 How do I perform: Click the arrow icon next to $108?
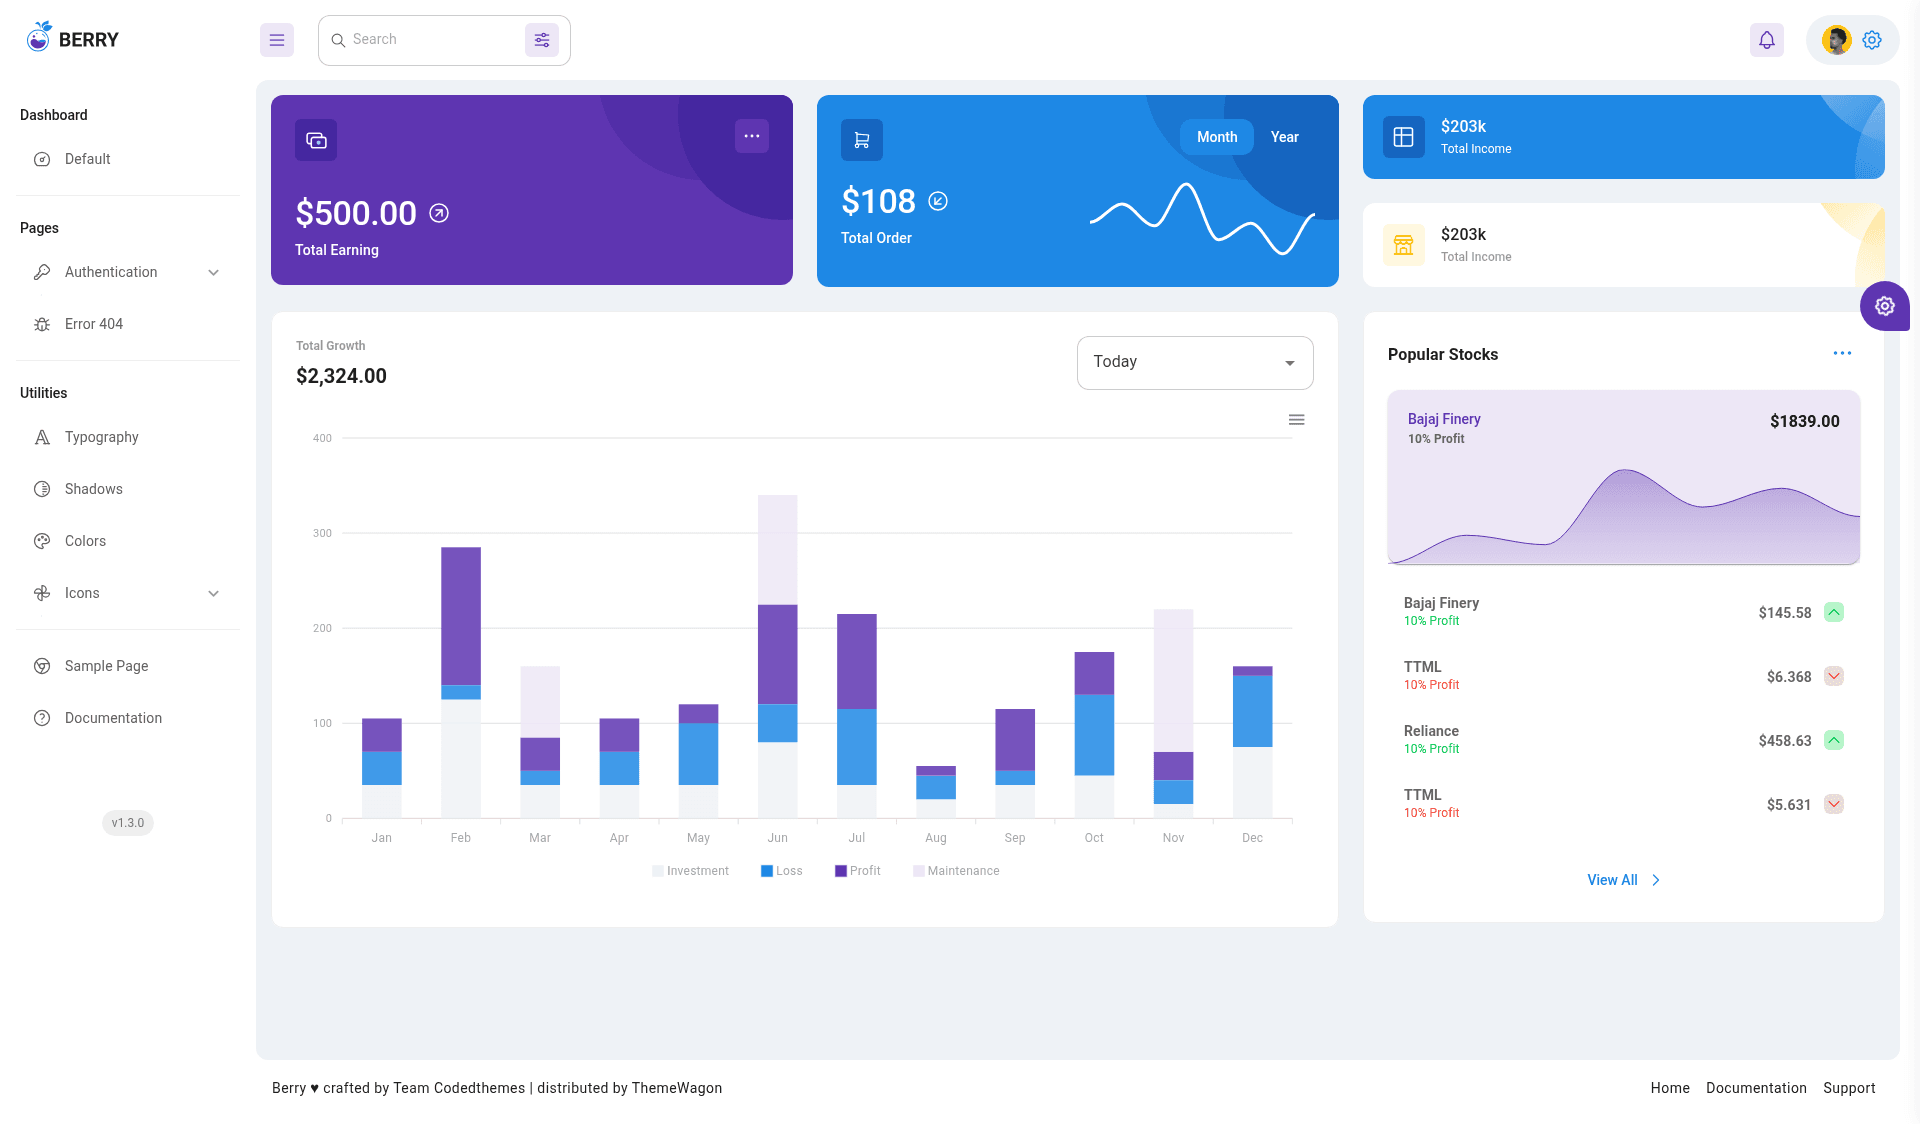(x=938, y=201)
